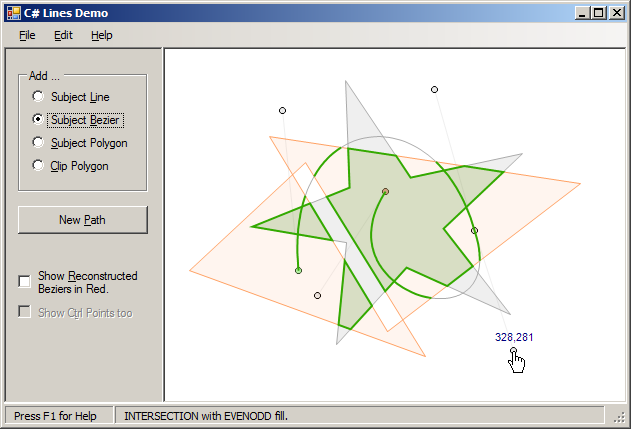This screenshot has height=429, width=631.
Task: Select the Subject Line radio button
Action: coord(38,96)
